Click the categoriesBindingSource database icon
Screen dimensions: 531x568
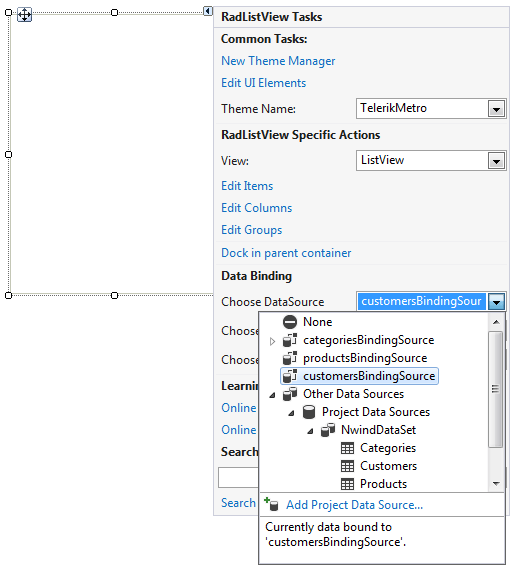[290, 340]
